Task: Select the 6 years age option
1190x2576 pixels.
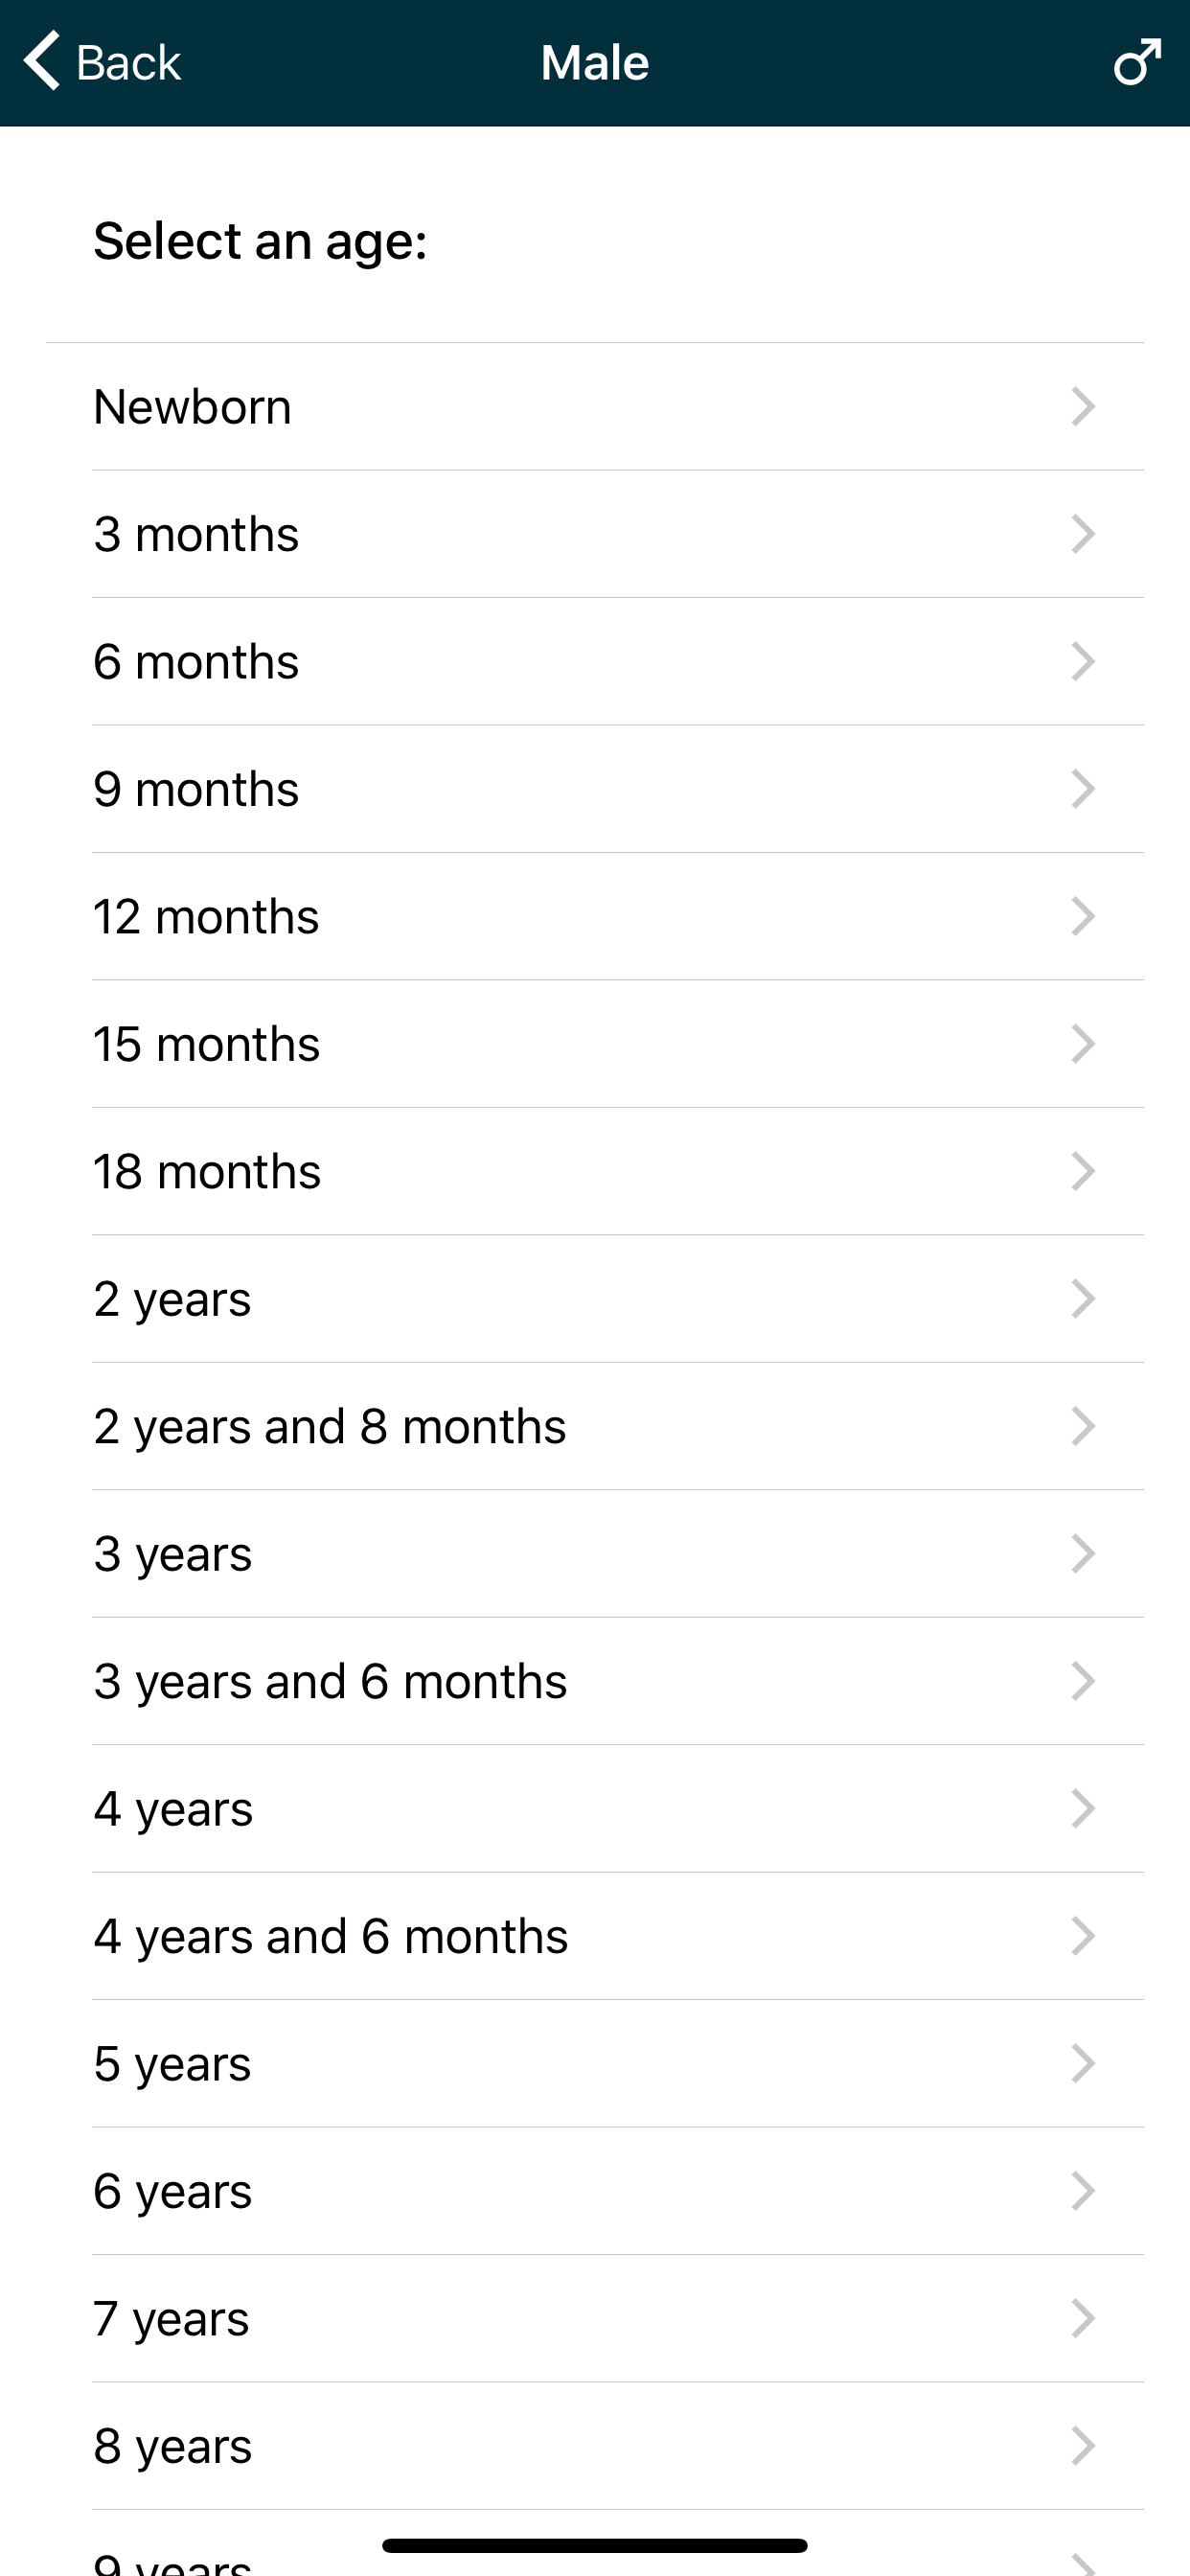Action: pos(173,2191)
